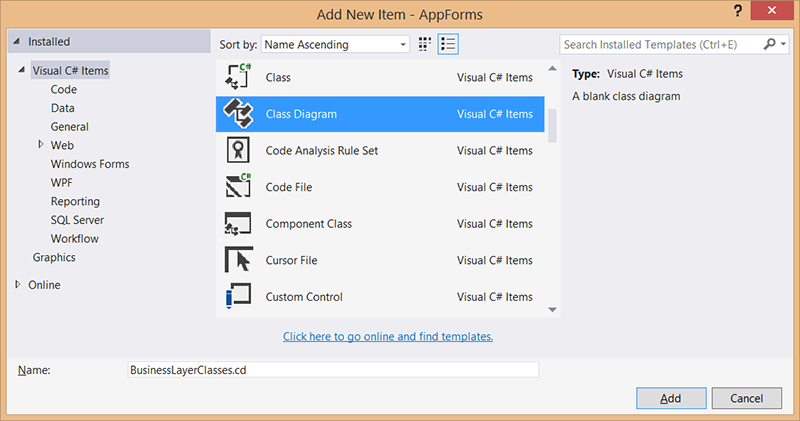Pick the Code File template icon
800x421 pixels.
tap(238, 186)
